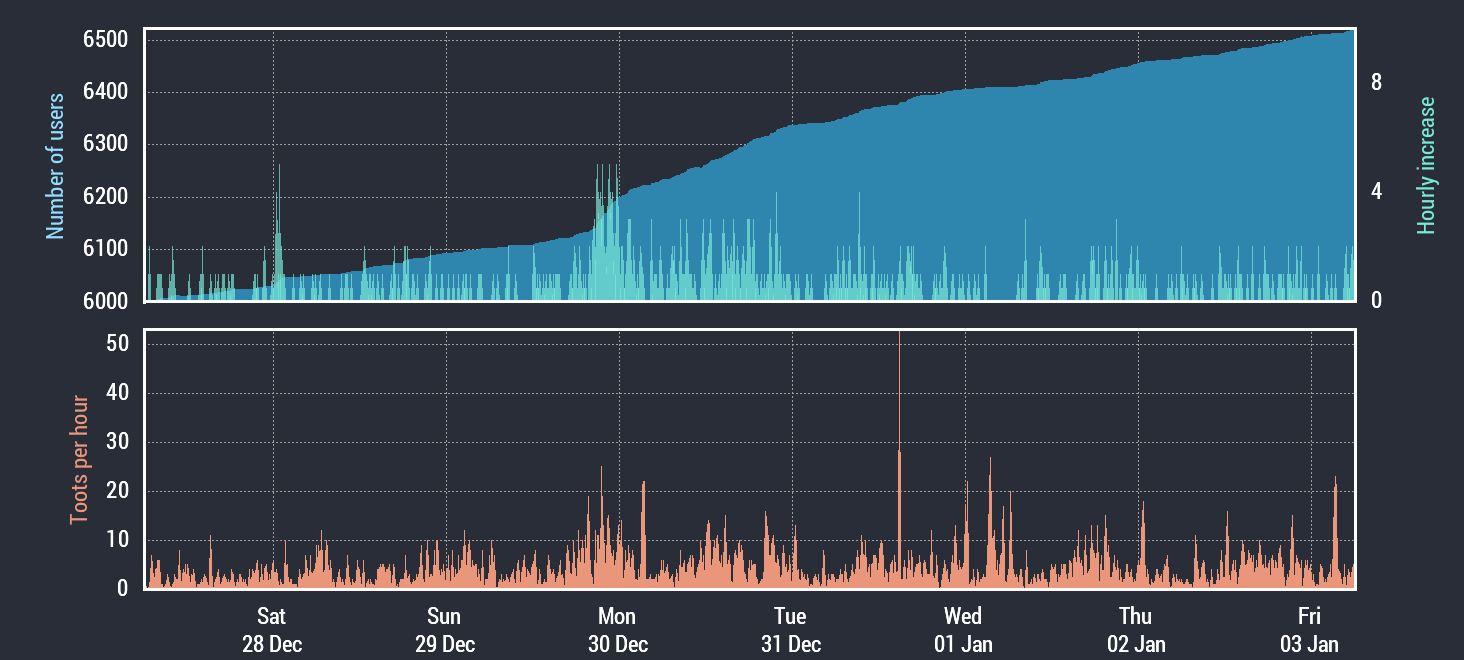The image size is (1464, 660).
Task: Click the 50 tick on toots axis
Action: click(x=116, y=344)
